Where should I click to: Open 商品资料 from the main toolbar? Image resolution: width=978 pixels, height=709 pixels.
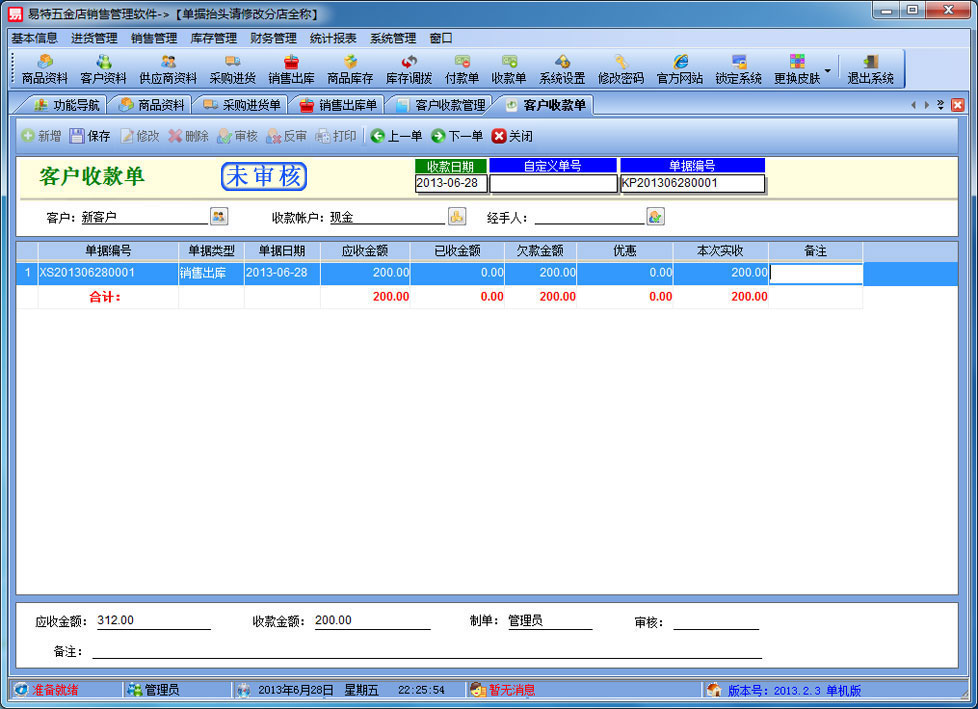click(x=44, y=69)
